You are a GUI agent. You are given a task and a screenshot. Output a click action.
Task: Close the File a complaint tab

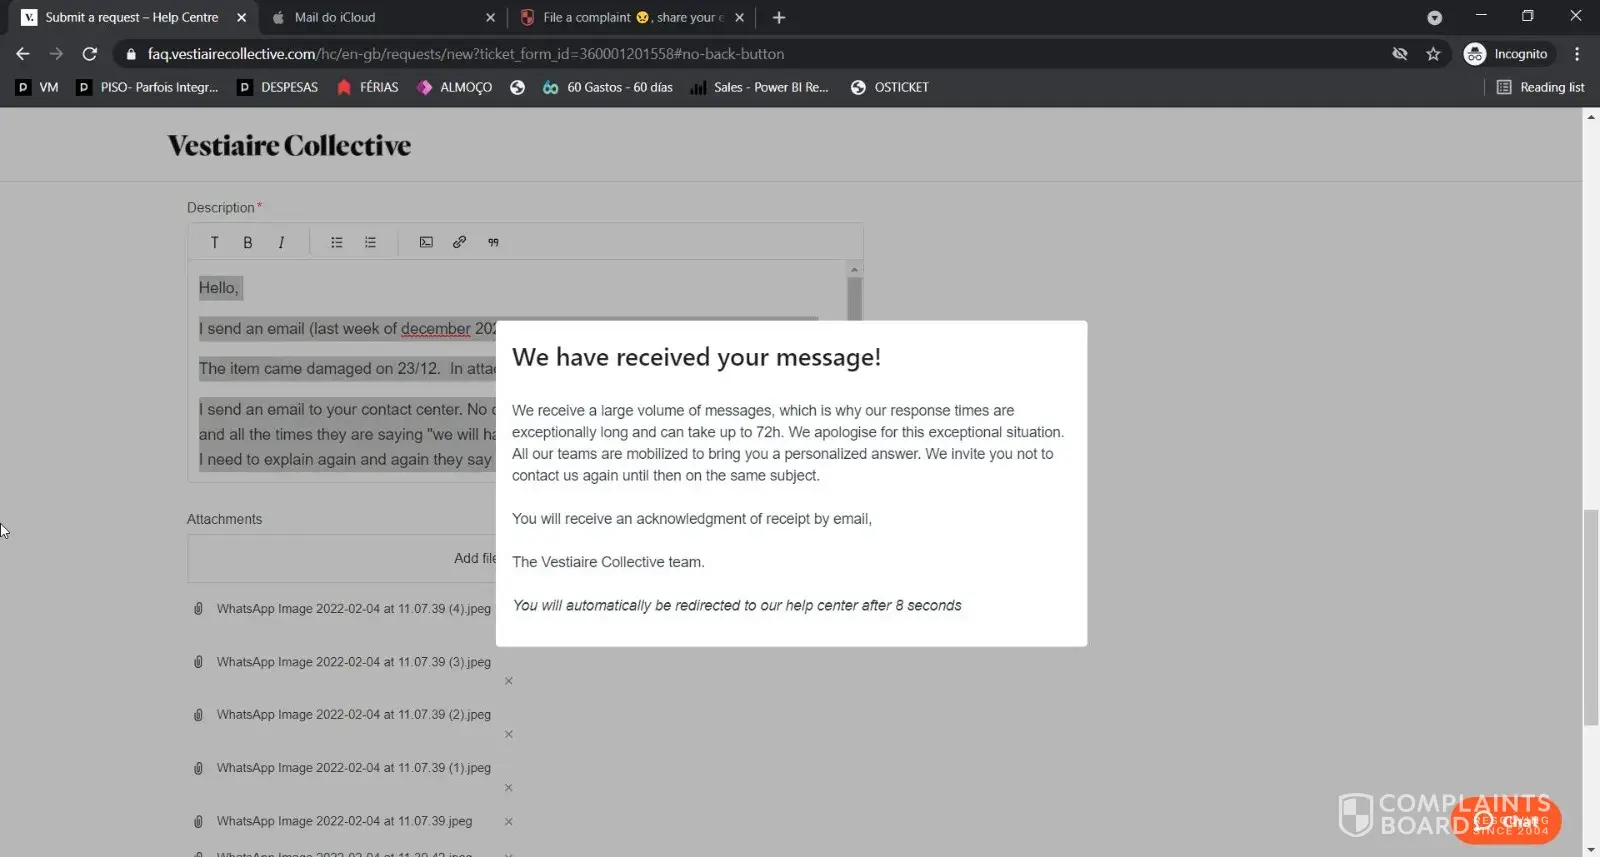click(739, 17)
